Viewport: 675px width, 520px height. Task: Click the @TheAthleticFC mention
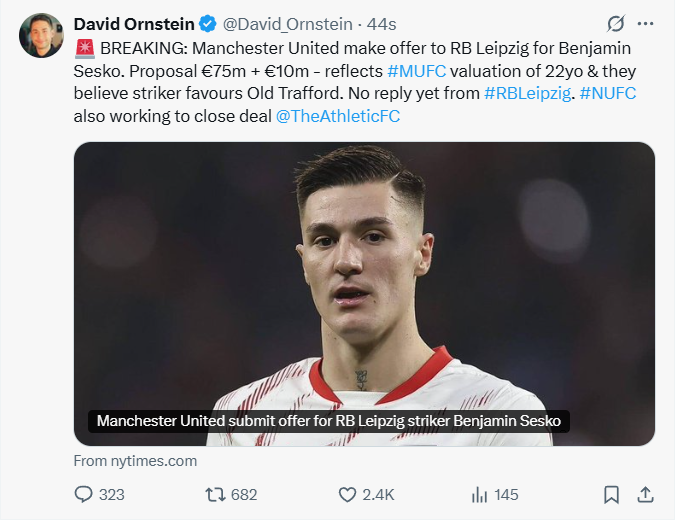(336, 116)
